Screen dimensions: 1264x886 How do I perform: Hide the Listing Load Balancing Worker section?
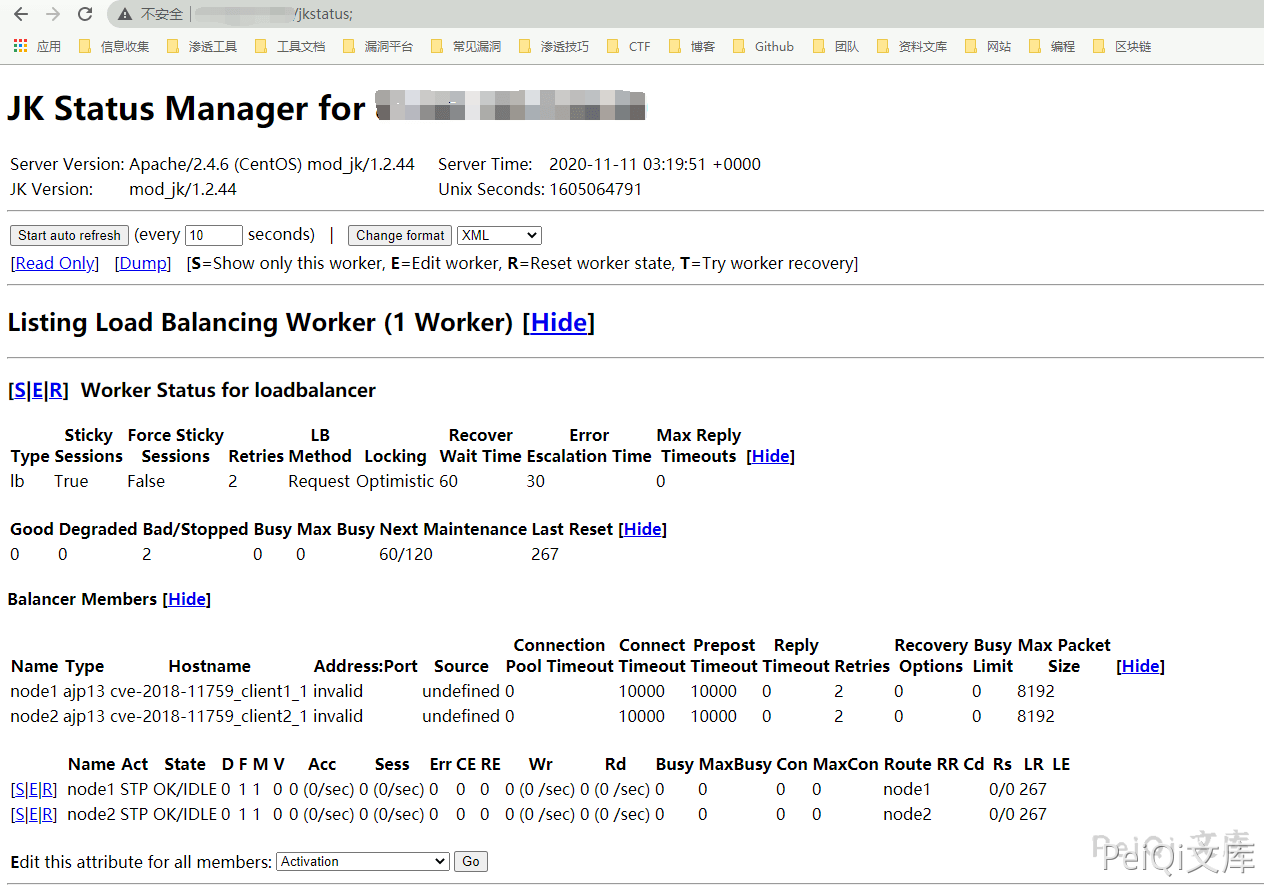point(558,323)
